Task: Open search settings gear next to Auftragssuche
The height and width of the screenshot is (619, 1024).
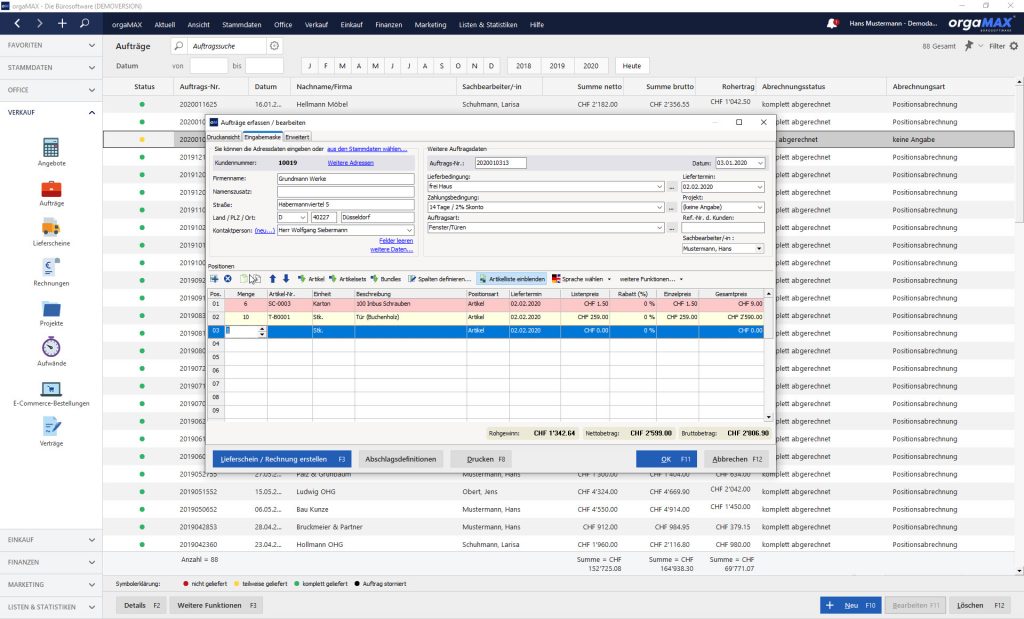Action: click(x=274, y=46)
